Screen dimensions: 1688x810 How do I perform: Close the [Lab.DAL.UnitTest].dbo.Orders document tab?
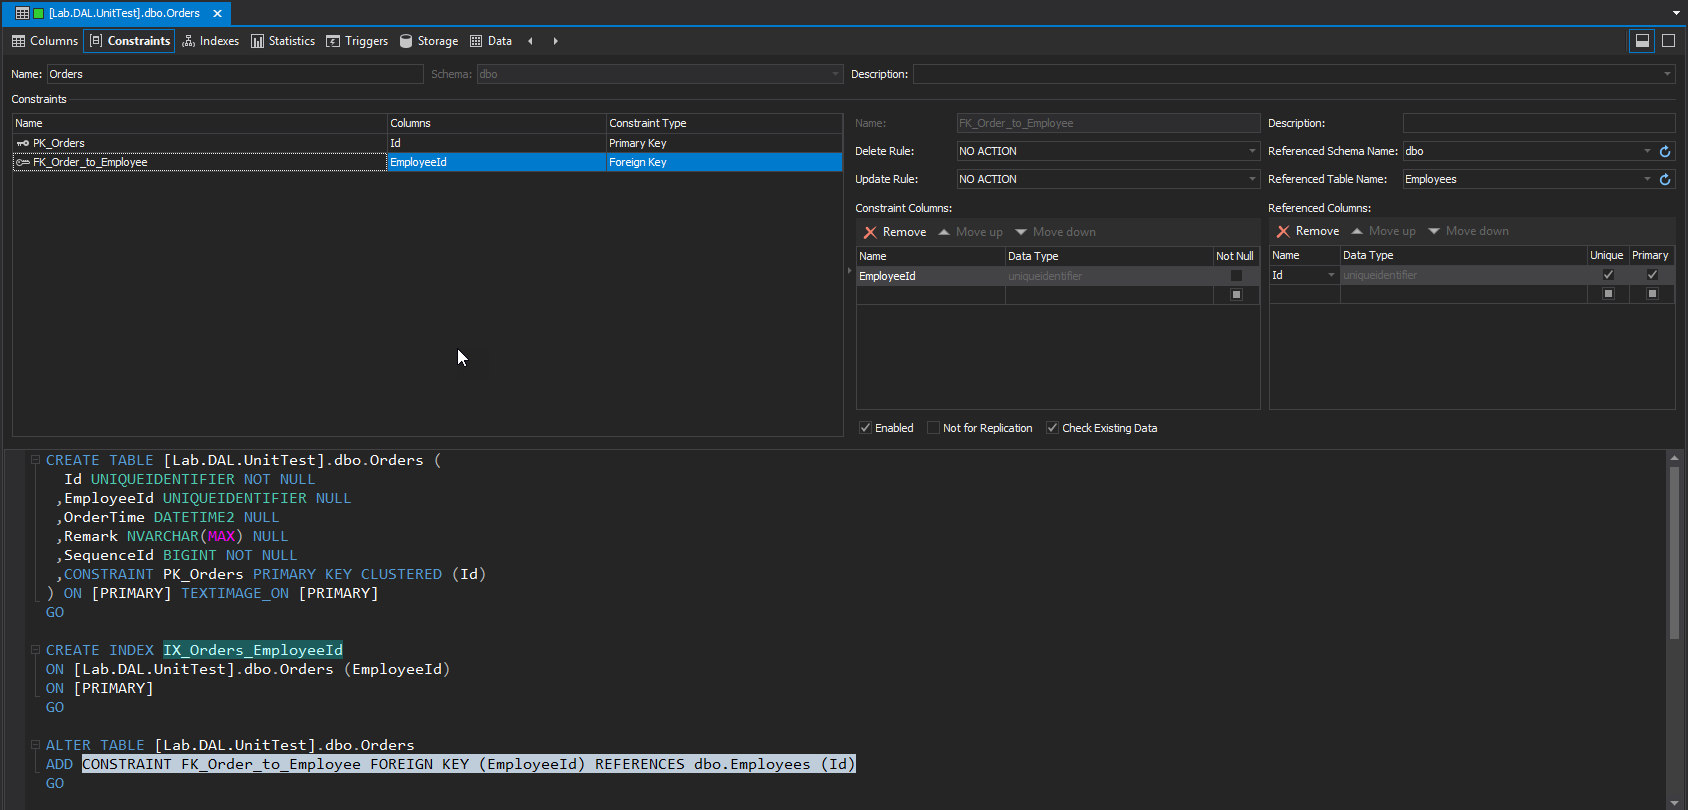coord(217,13)
